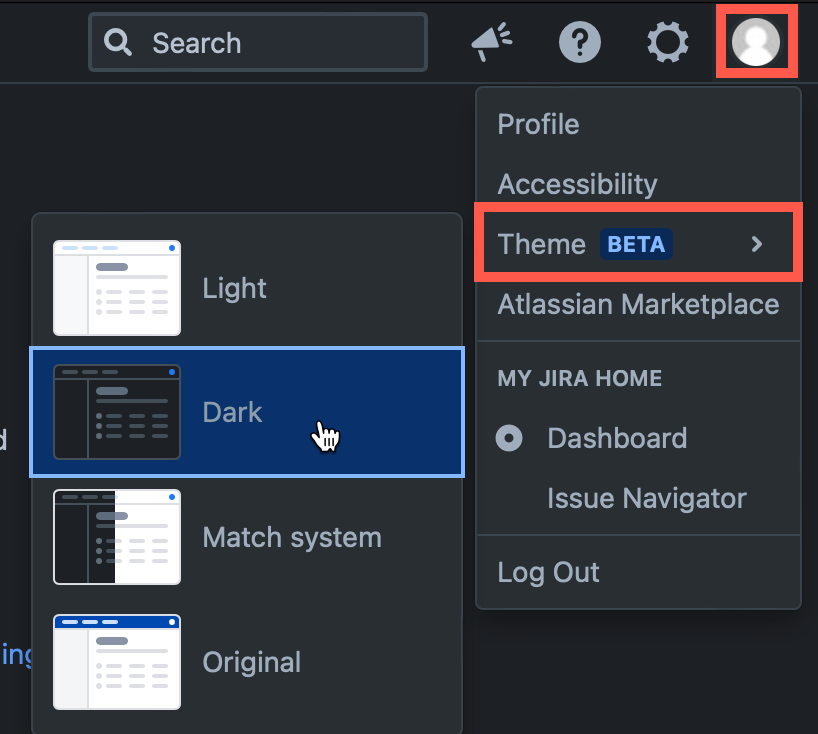
Task: Open Jira settings with the gear icon
Action: tap(667, 42)
